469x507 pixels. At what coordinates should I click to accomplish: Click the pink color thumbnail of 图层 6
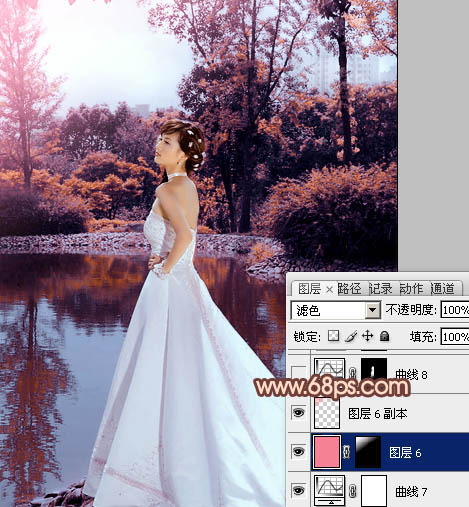[x=327, y=452]
